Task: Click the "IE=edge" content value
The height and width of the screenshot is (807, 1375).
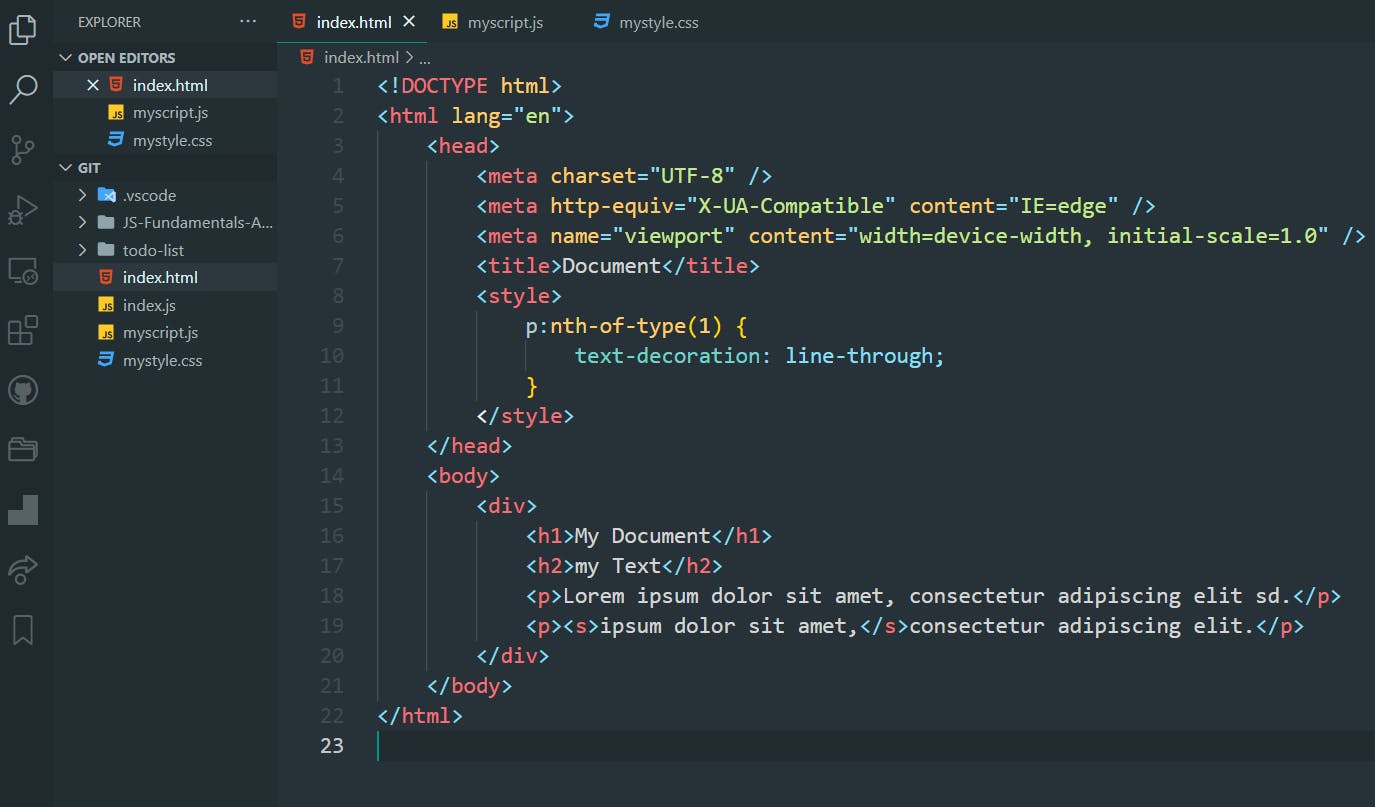Action: (x=1063, y=206)
